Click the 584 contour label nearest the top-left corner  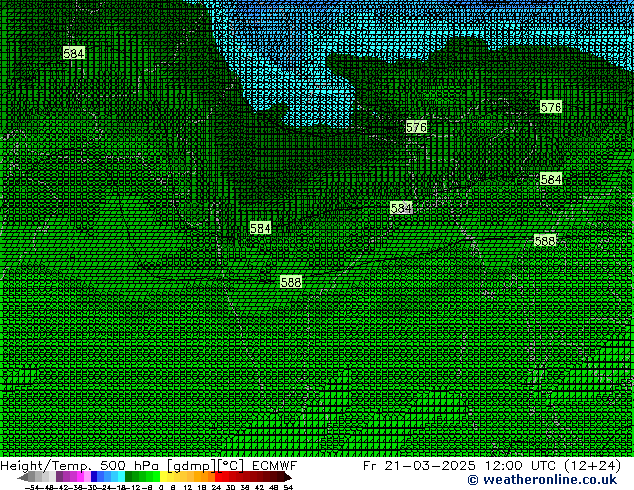click(74, 53)
